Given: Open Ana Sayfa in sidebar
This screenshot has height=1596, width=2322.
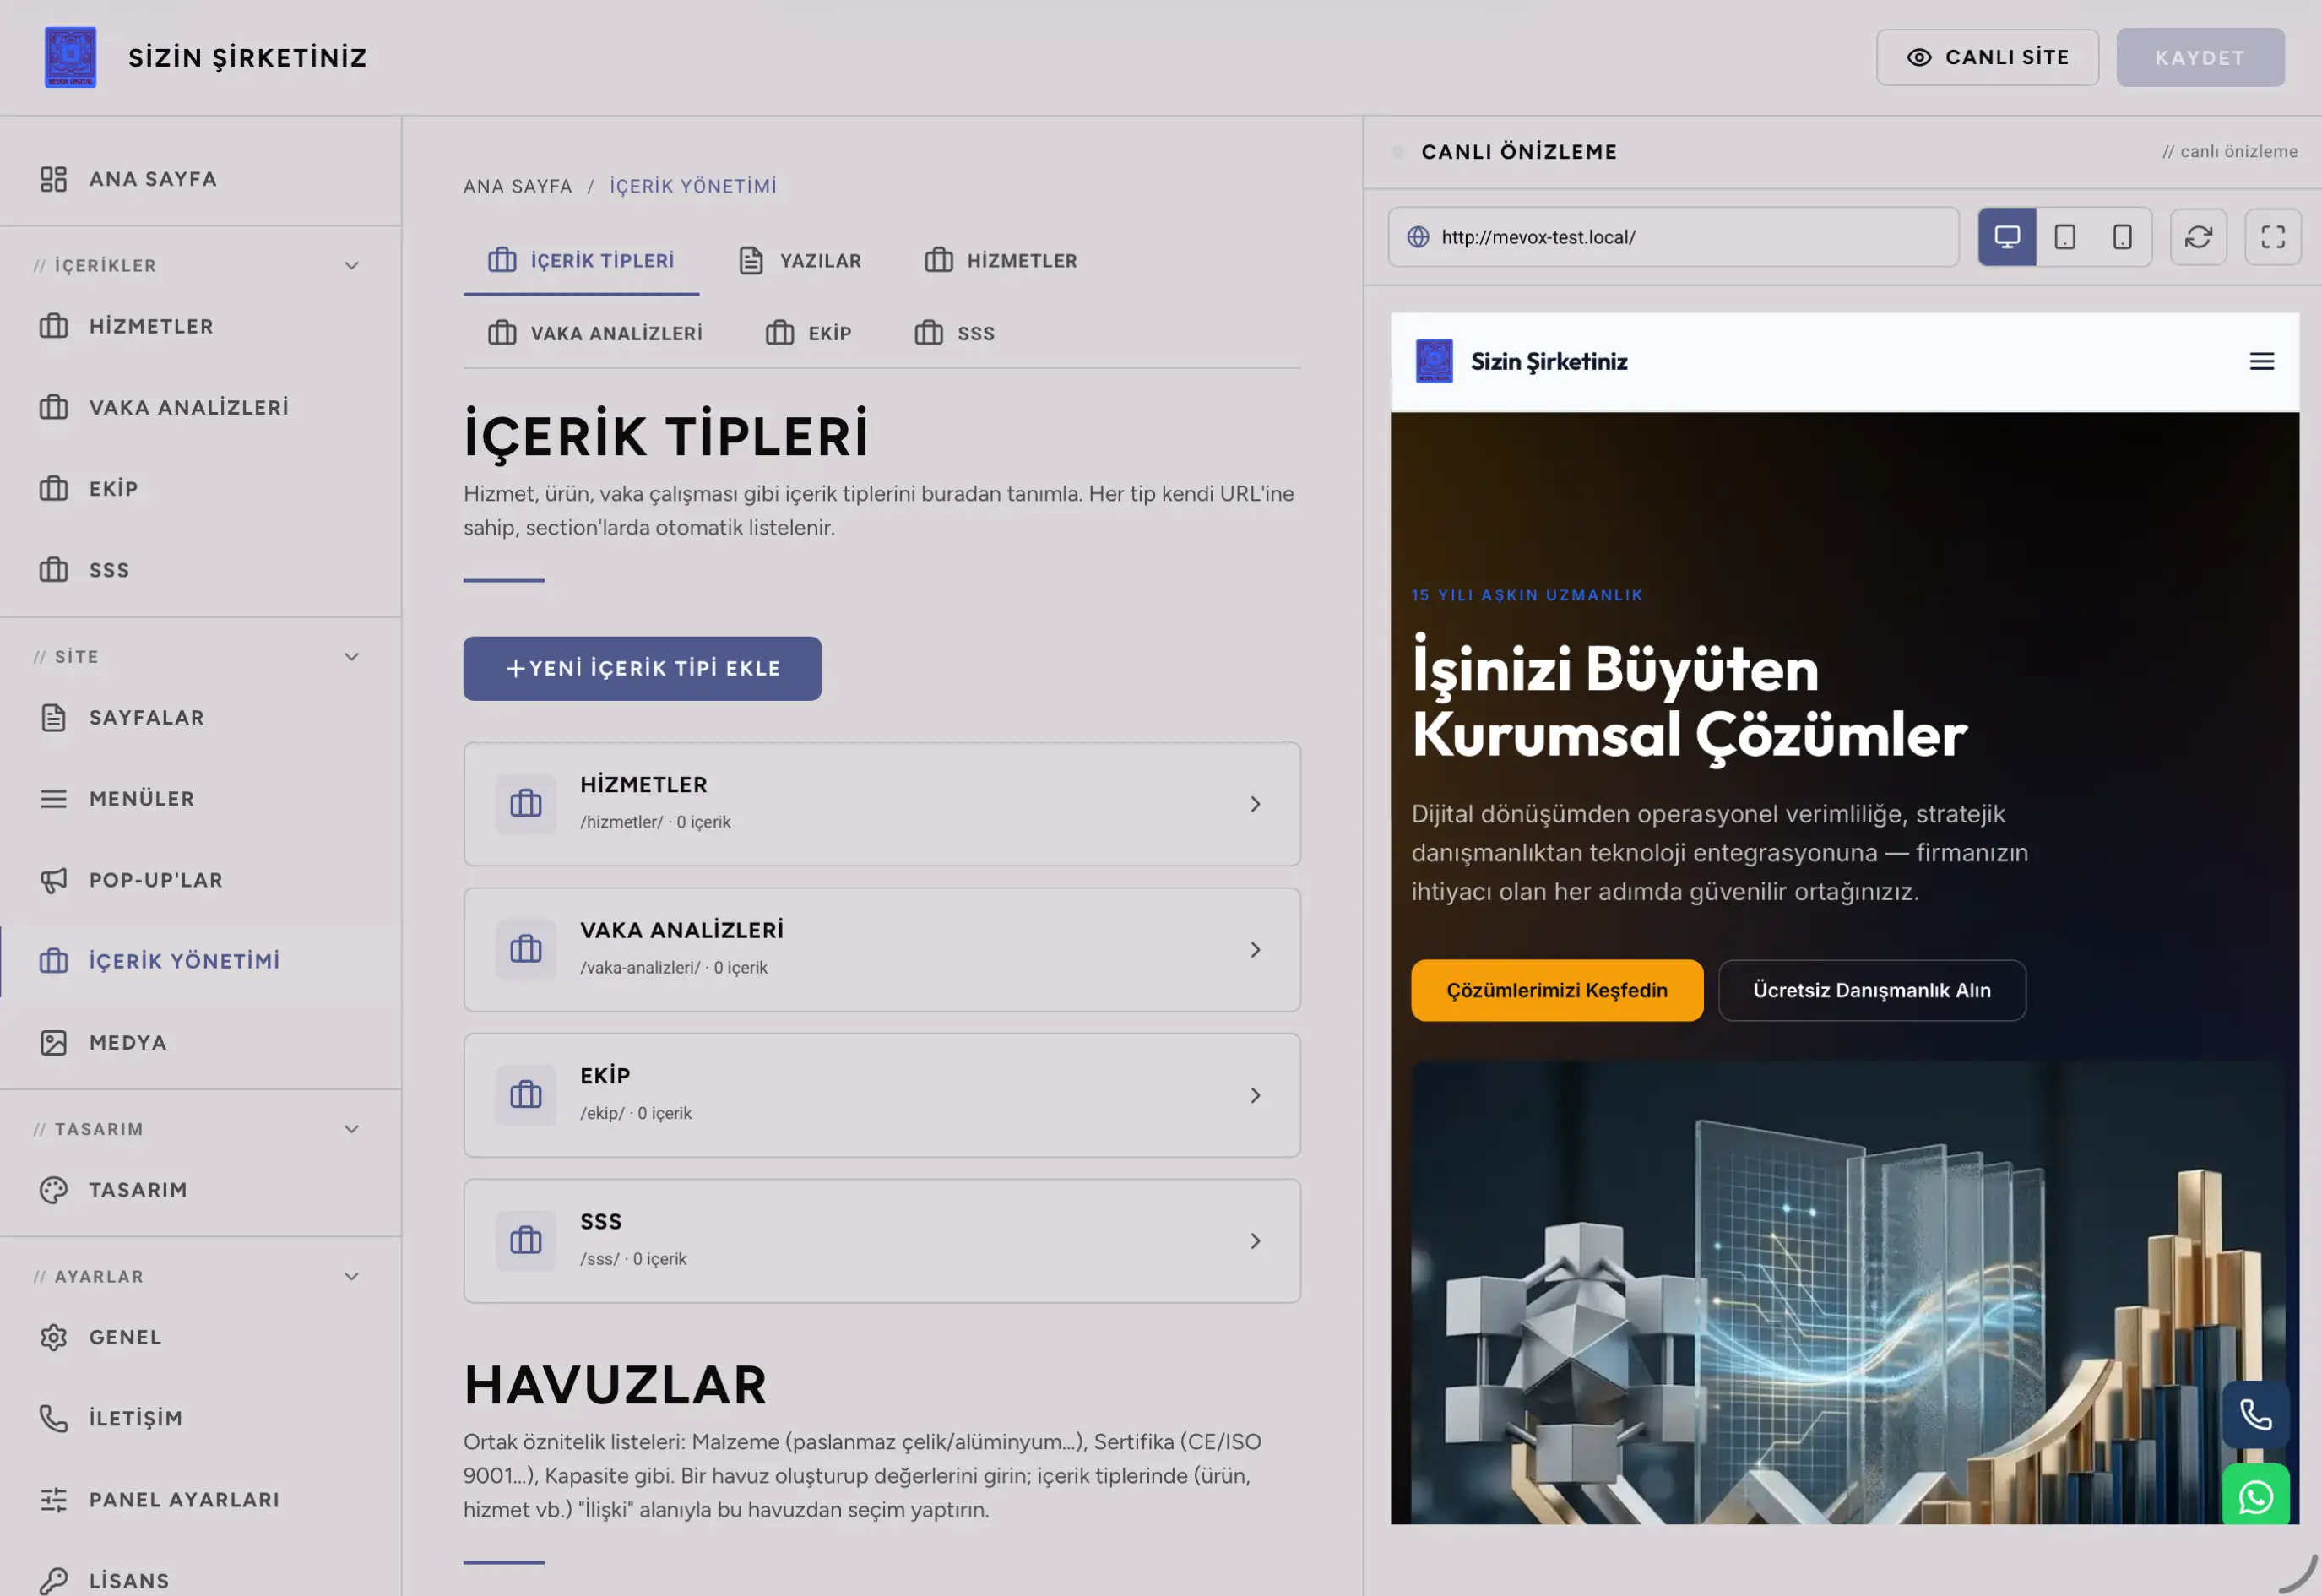Looking at the screenshot, I should 200,179.
